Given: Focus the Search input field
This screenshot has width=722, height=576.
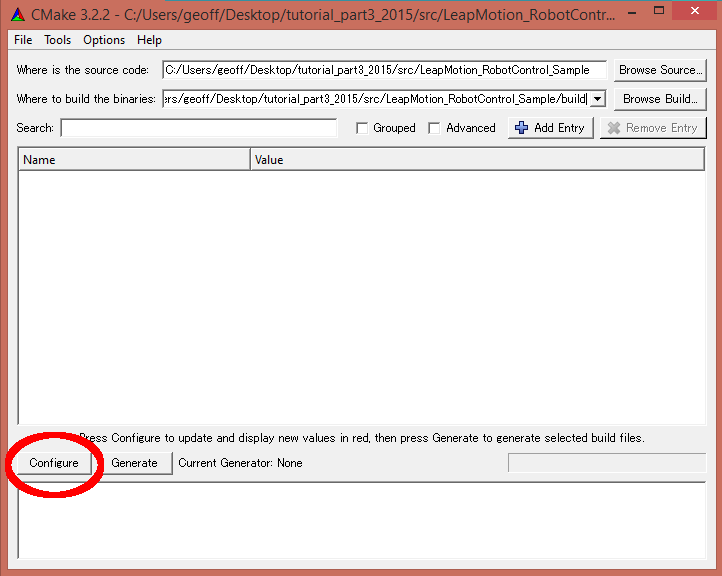Looking at the screenshot, I should click(199, 128).
